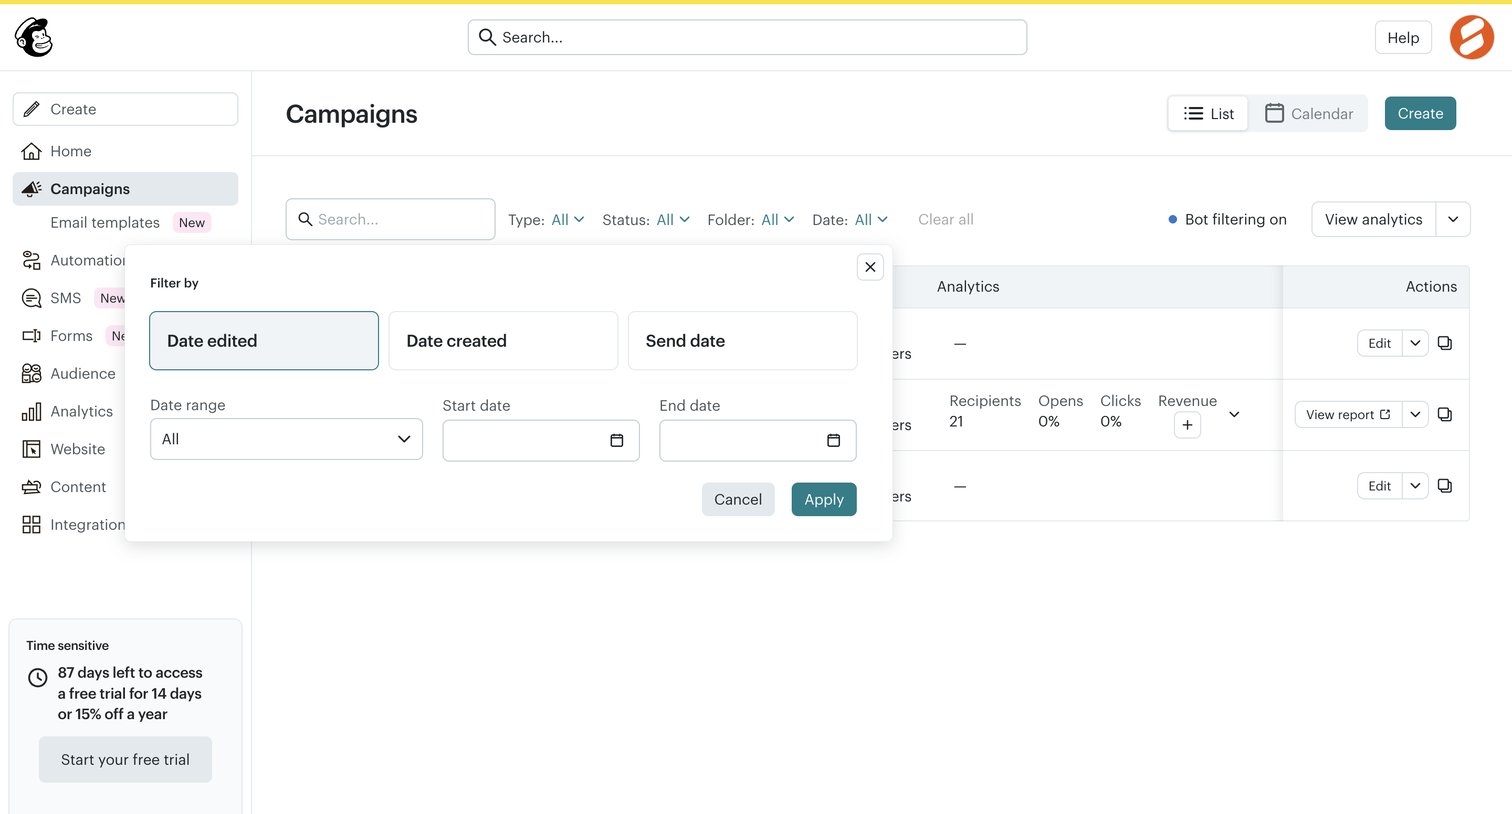The image size is (1512, 814).
Task: Click the Website icon in sidebar
Action: (x=32, y=449)
